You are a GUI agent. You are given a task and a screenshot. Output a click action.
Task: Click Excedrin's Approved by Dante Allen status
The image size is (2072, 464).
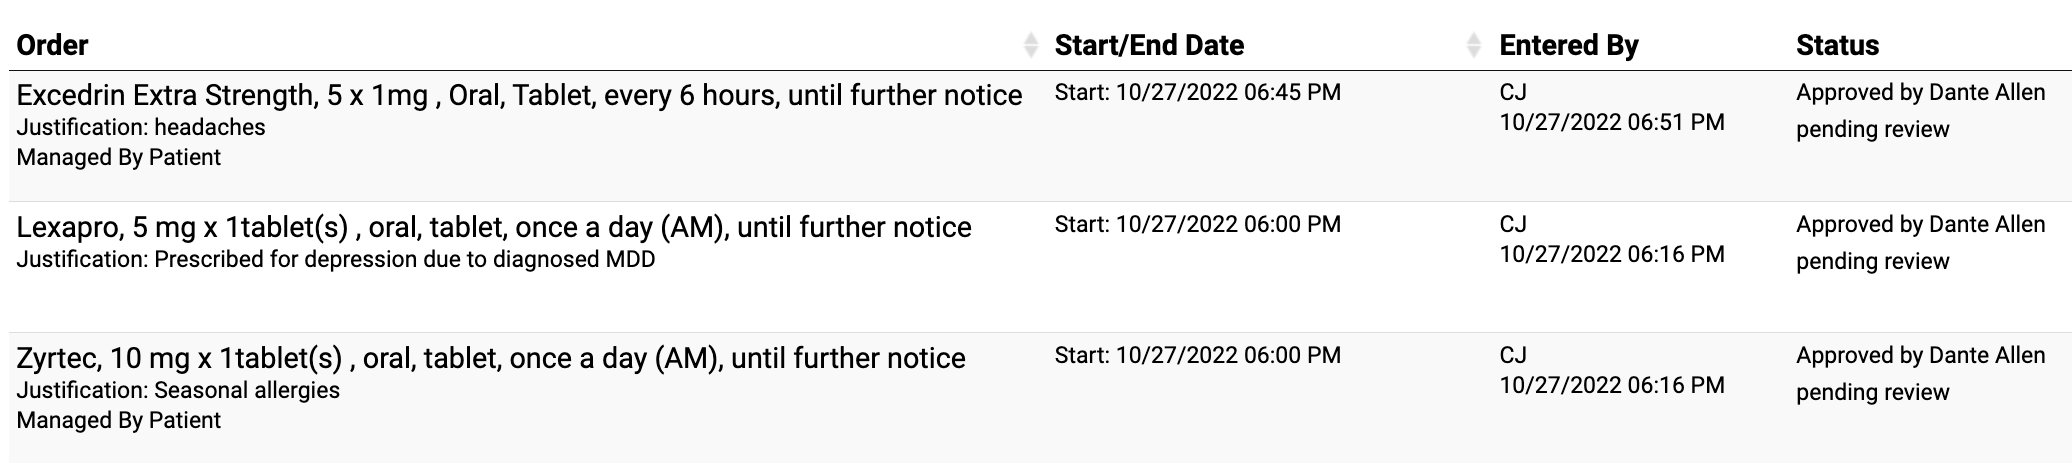tap(1920, 93)
